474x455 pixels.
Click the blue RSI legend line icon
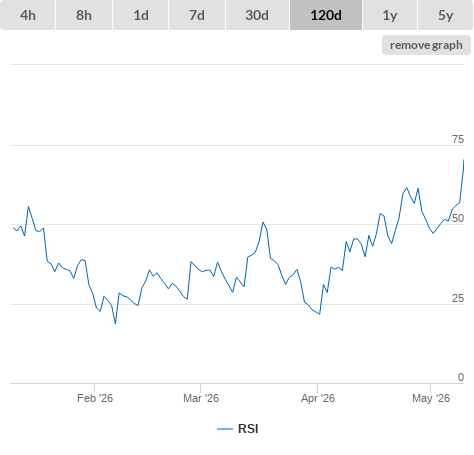[225, 429]
